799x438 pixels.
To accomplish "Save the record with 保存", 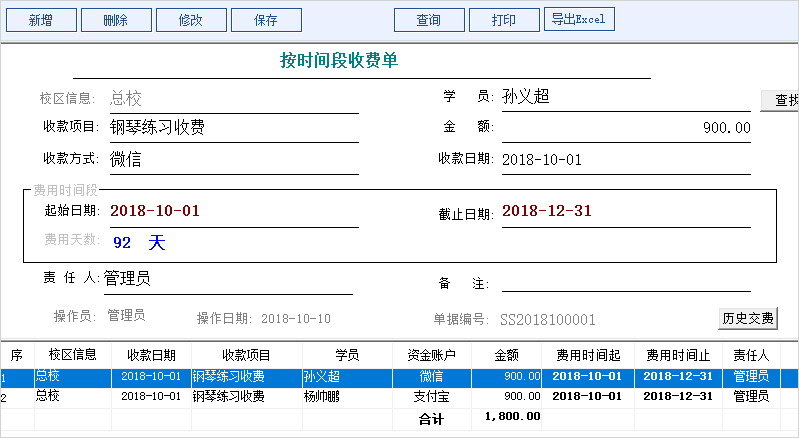I will click(x=266, y=20).
